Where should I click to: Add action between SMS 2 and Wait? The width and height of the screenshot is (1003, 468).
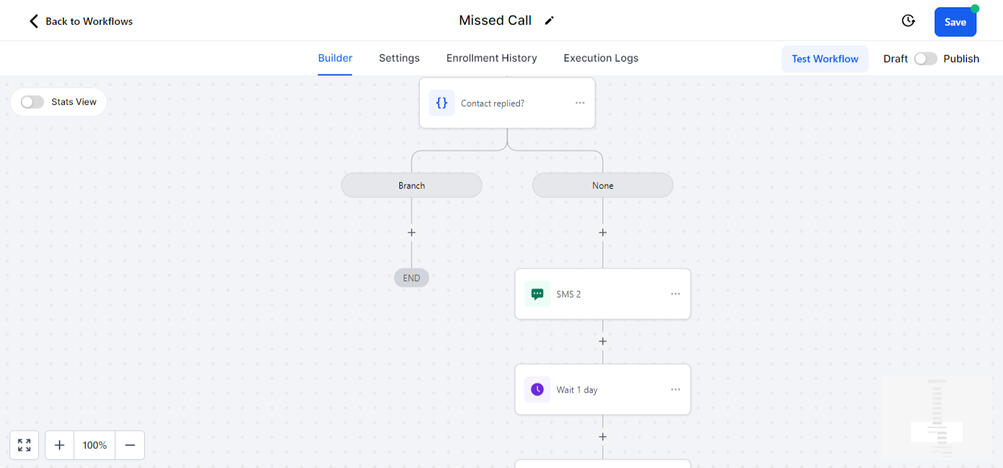tap(603, 341)
